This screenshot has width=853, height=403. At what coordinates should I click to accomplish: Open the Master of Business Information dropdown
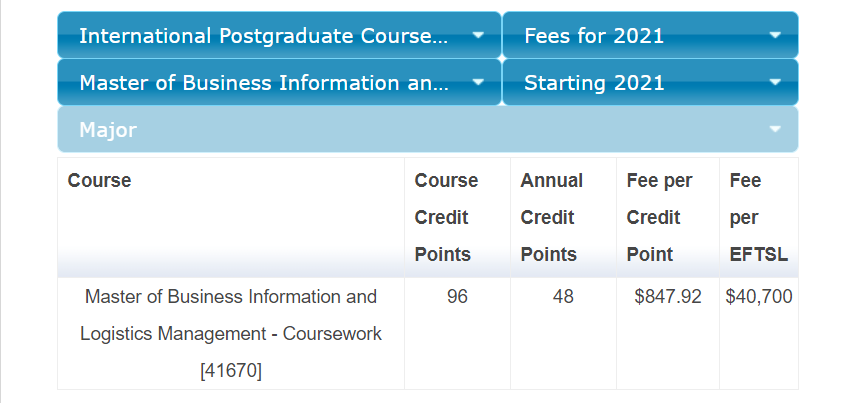(x=279, y=83)
